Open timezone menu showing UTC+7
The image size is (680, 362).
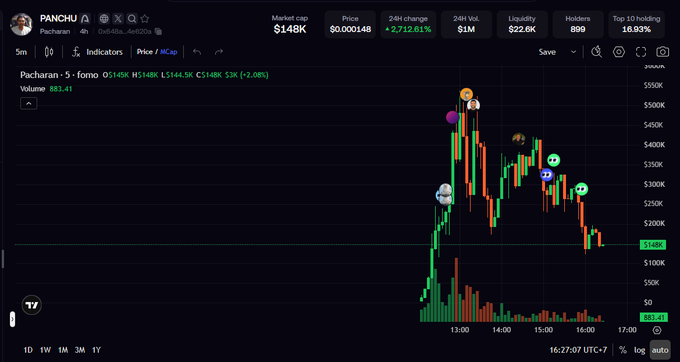tap(578, 350)
